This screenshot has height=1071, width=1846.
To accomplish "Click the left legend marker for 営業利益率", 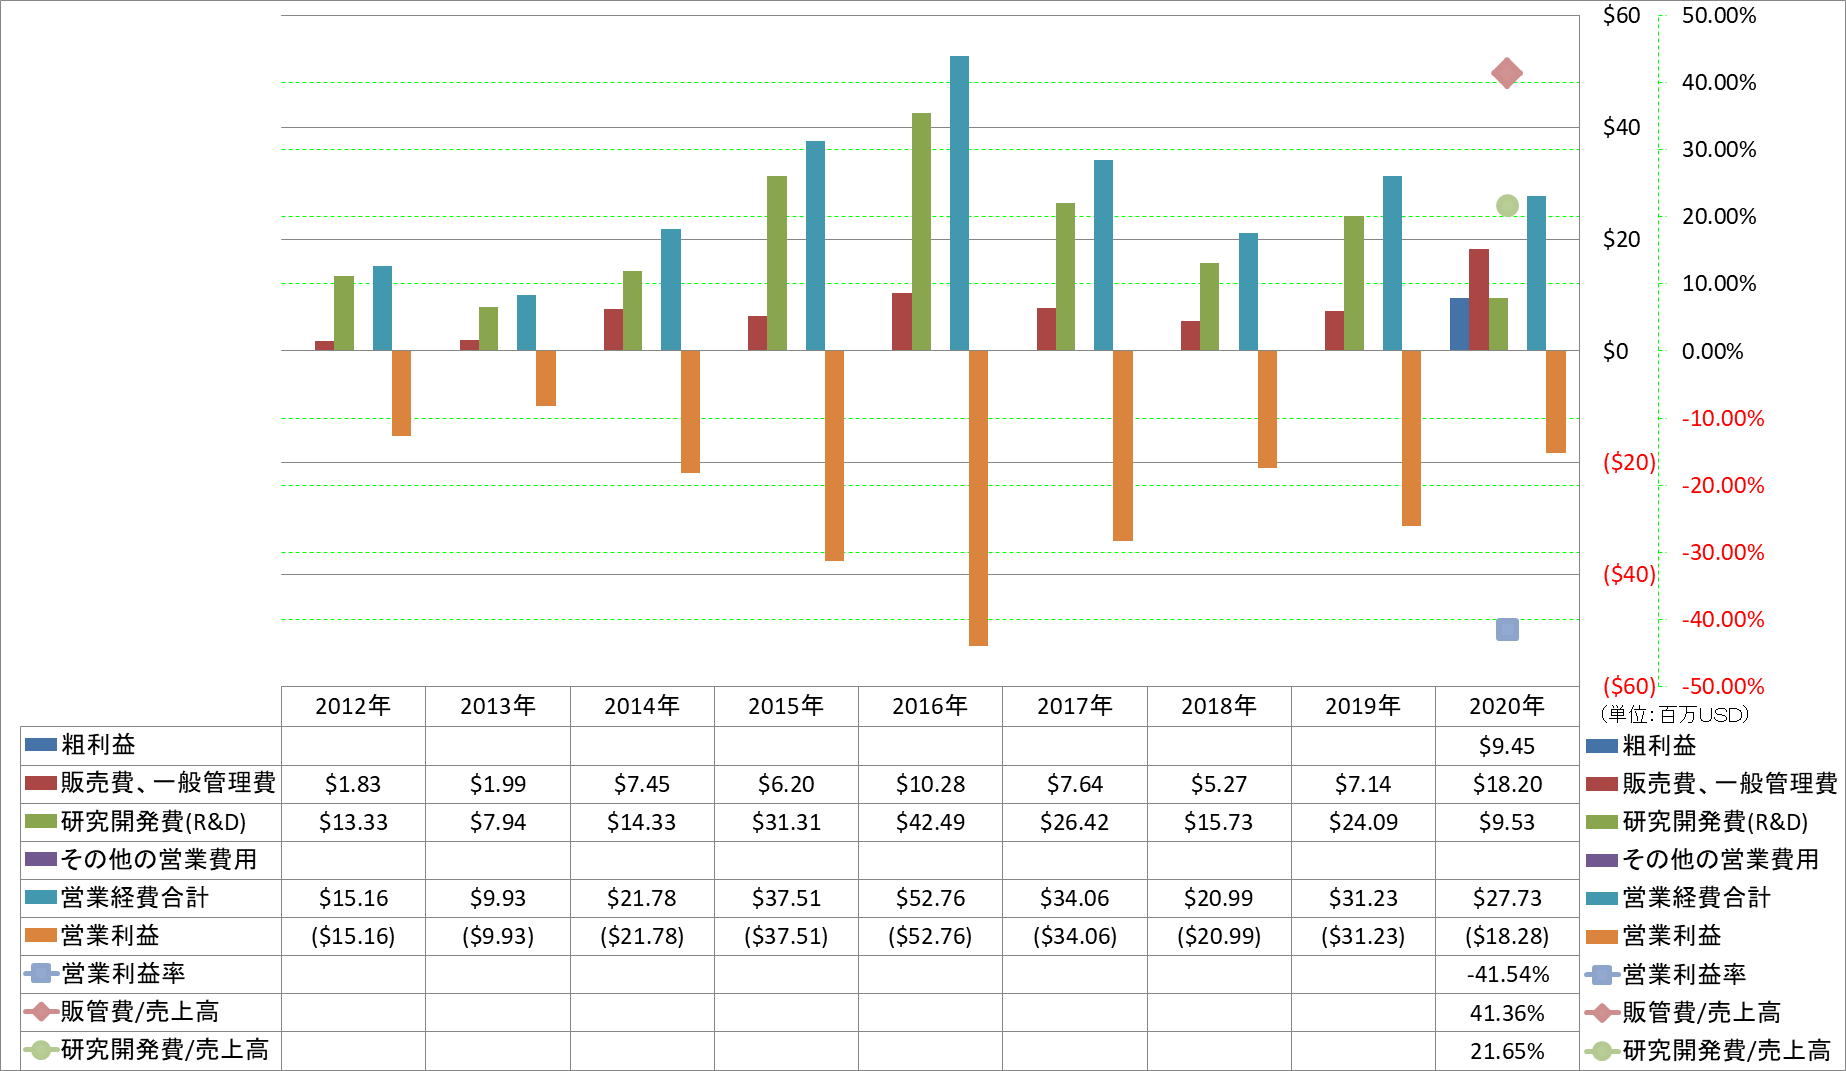I will (41, 973).
